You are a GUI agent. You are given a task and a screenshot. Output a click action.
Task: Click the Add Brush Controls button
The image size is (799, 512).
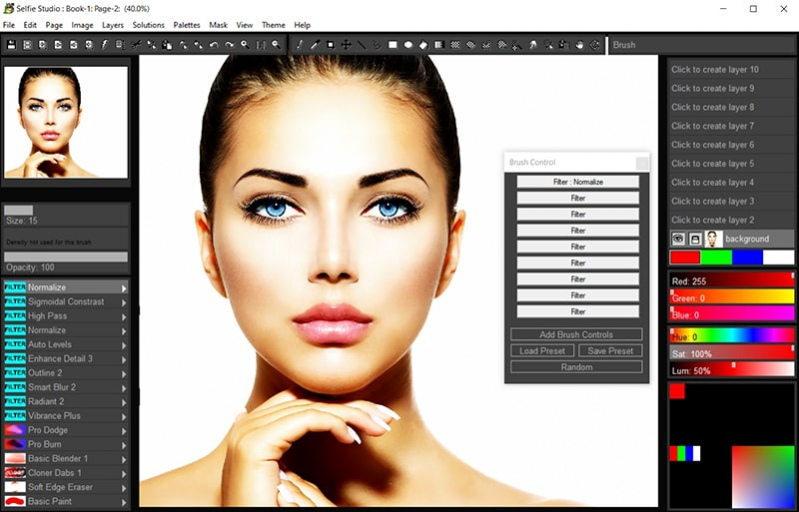[576, 334]
